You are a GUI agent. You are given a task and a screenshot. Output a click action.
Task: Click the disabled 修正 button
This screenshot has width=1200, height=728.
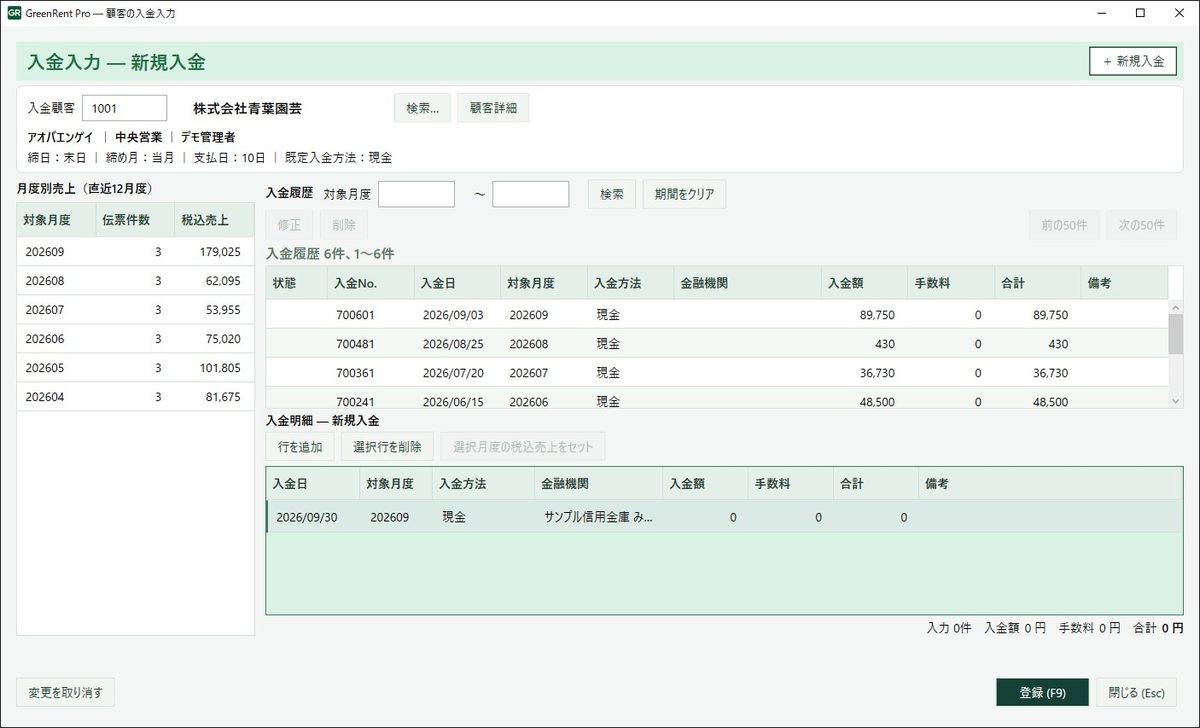click(289, 225)
